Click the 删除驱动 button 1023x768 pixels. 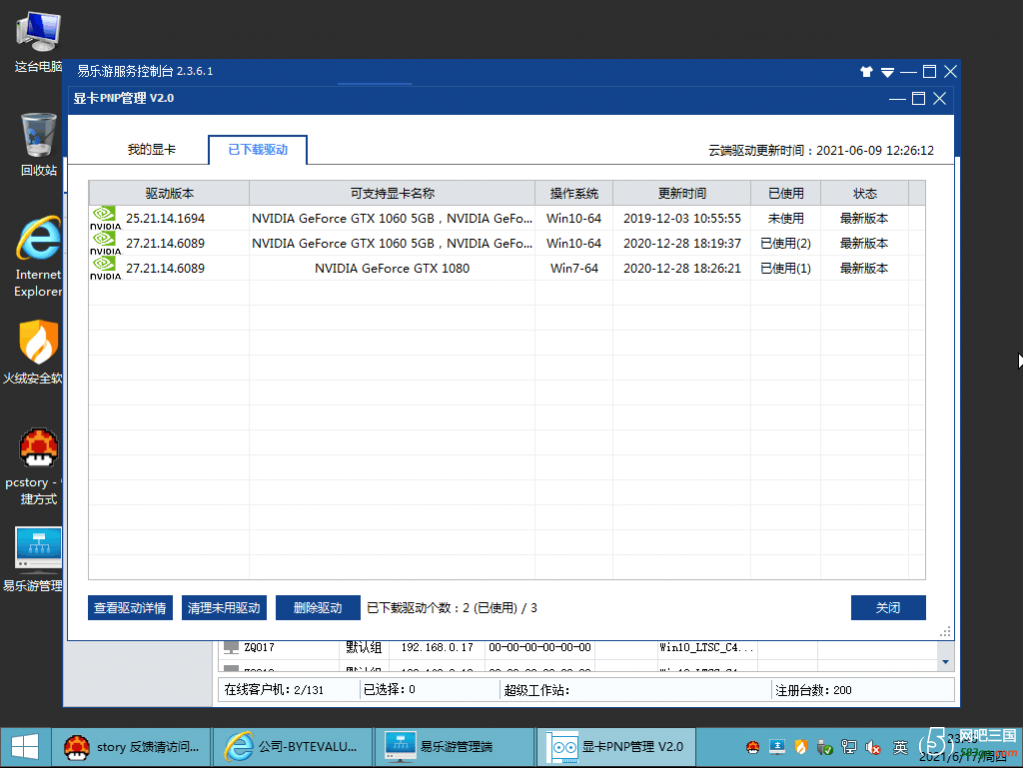coord(318,607)
